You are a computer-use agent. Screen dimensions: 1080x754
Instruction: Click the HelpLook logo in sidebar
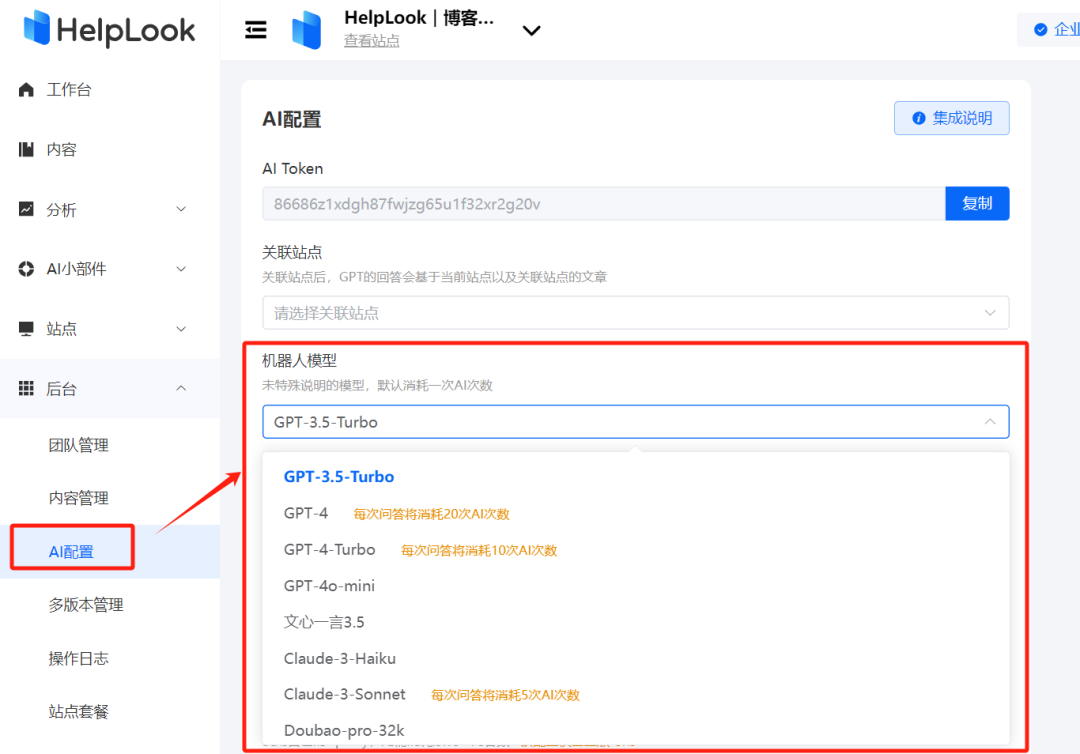[109, 29]
